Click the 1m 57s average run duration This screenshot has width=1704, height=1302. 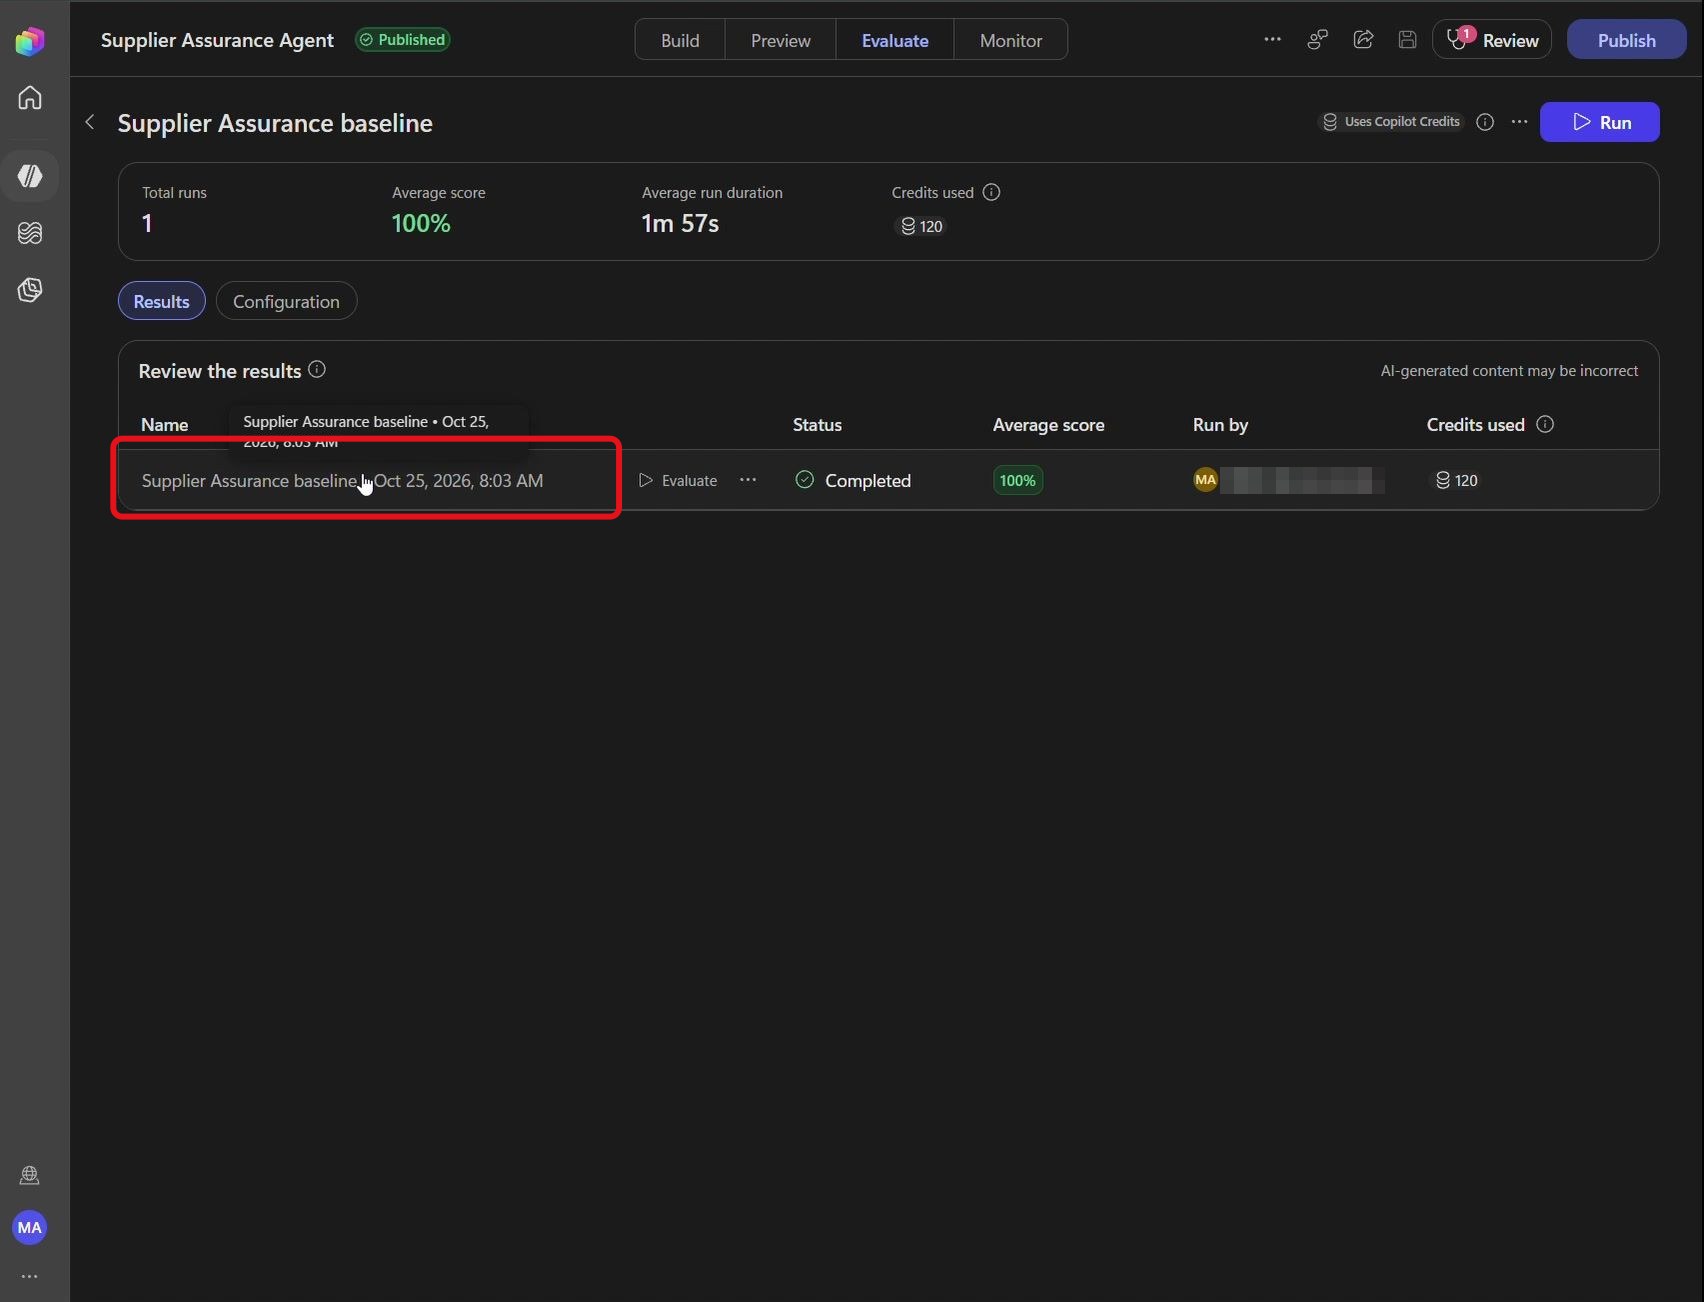pyautogui.click(x=680, y=223)
